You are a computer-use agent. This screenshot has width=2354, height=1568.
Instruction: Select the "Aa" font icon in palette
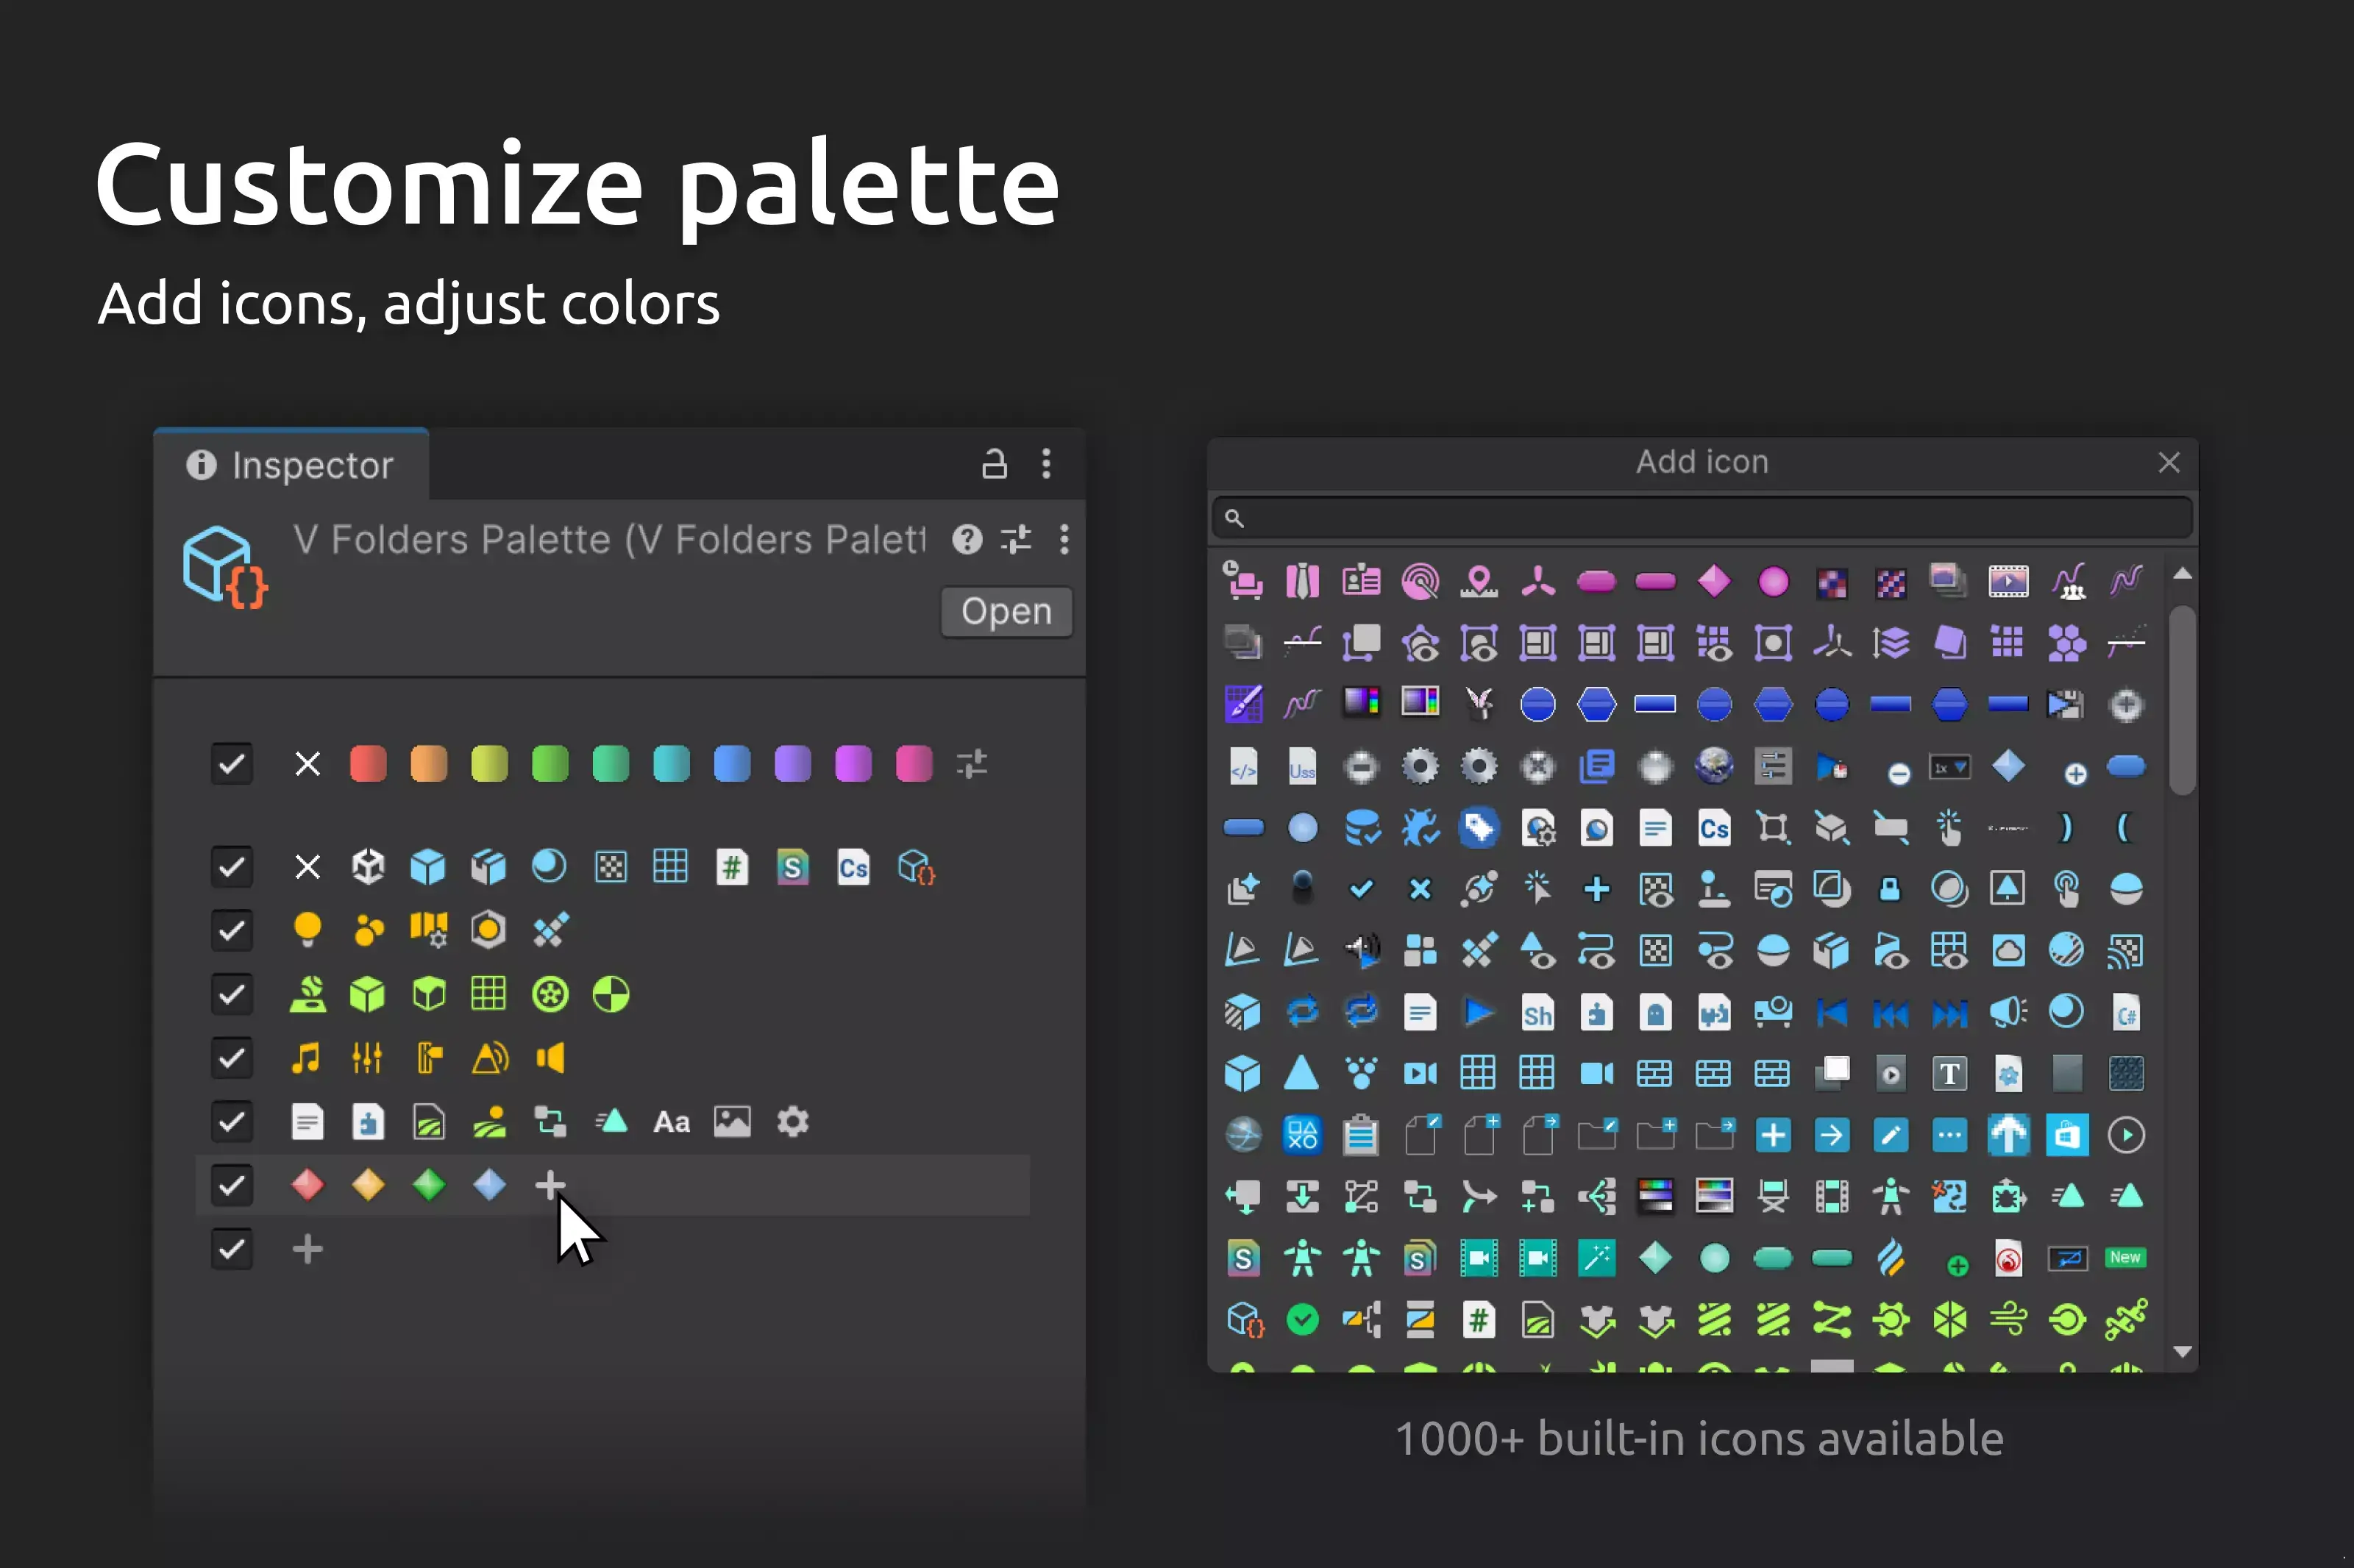point(672,1122)
